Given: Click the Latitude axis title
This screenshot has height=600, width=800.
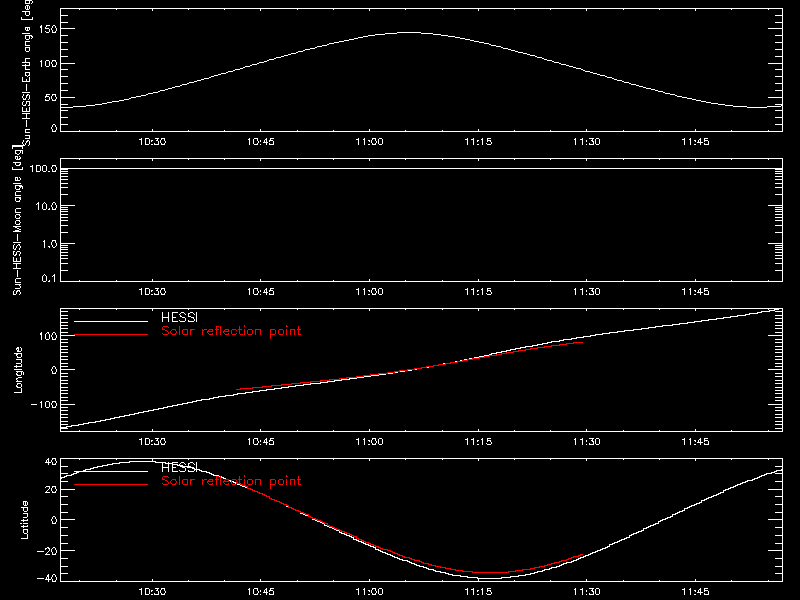Looking at the screenshot, I should 24,519.
